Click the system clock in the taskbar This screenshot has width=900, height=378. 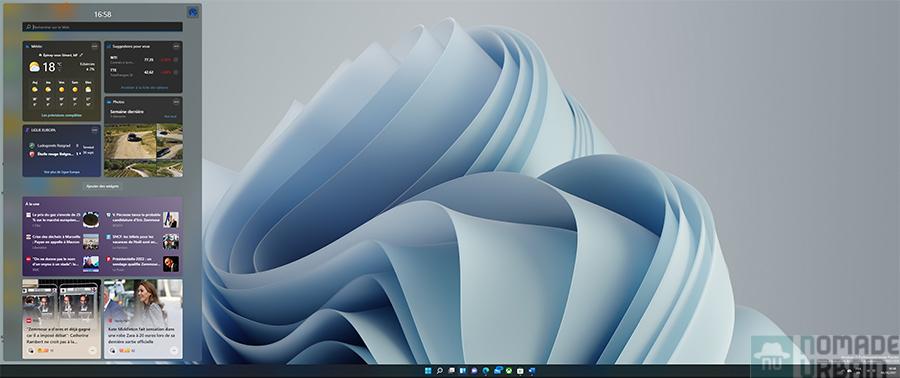[889, 371]
